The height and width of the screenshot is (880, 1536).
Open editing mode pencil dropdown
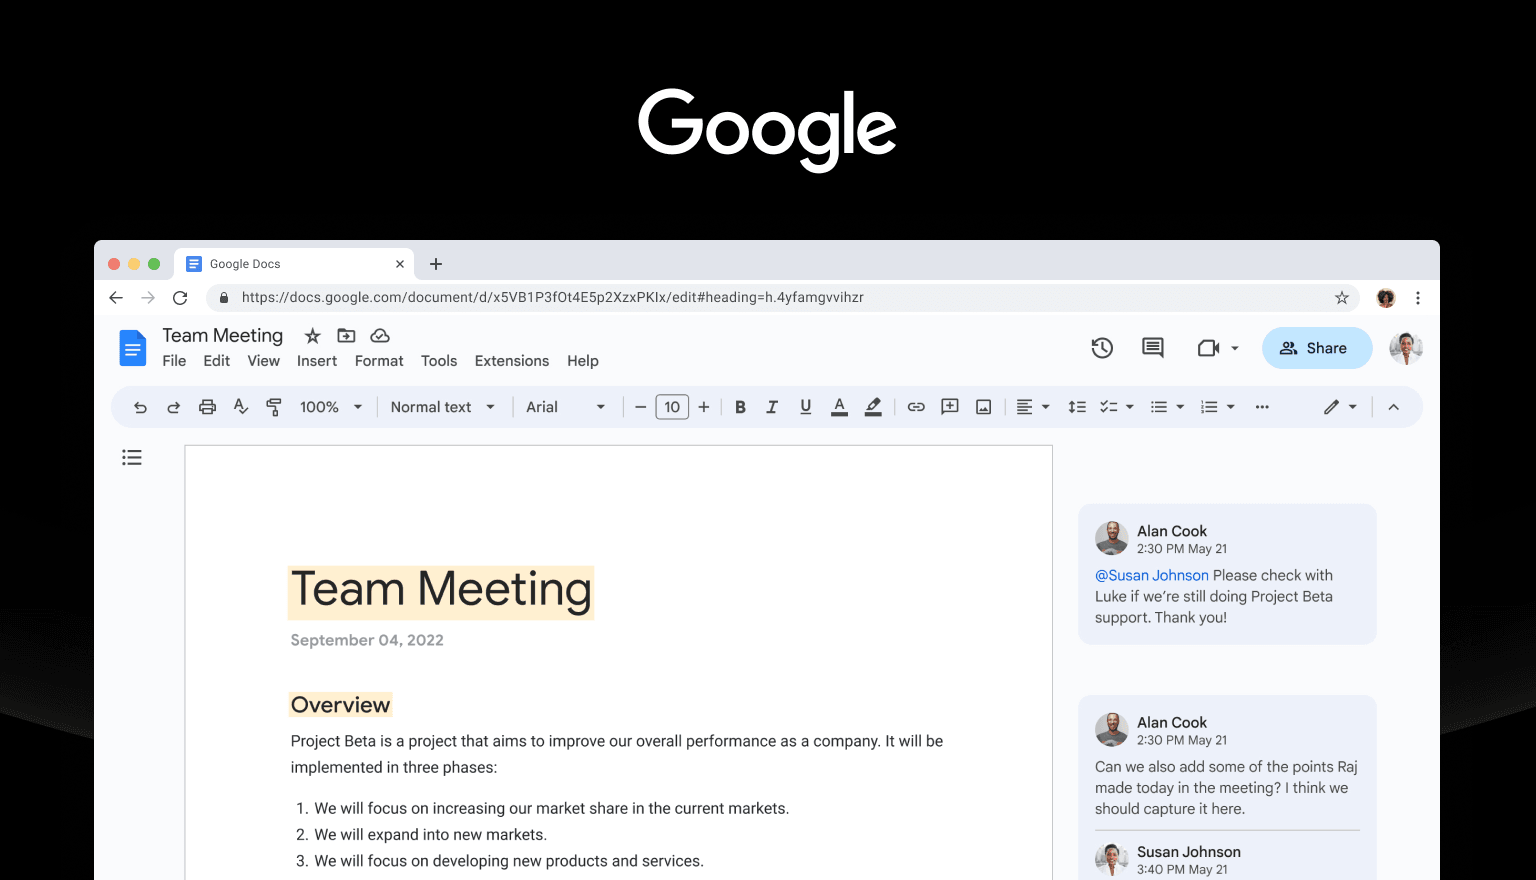[x=1340, y=407]
